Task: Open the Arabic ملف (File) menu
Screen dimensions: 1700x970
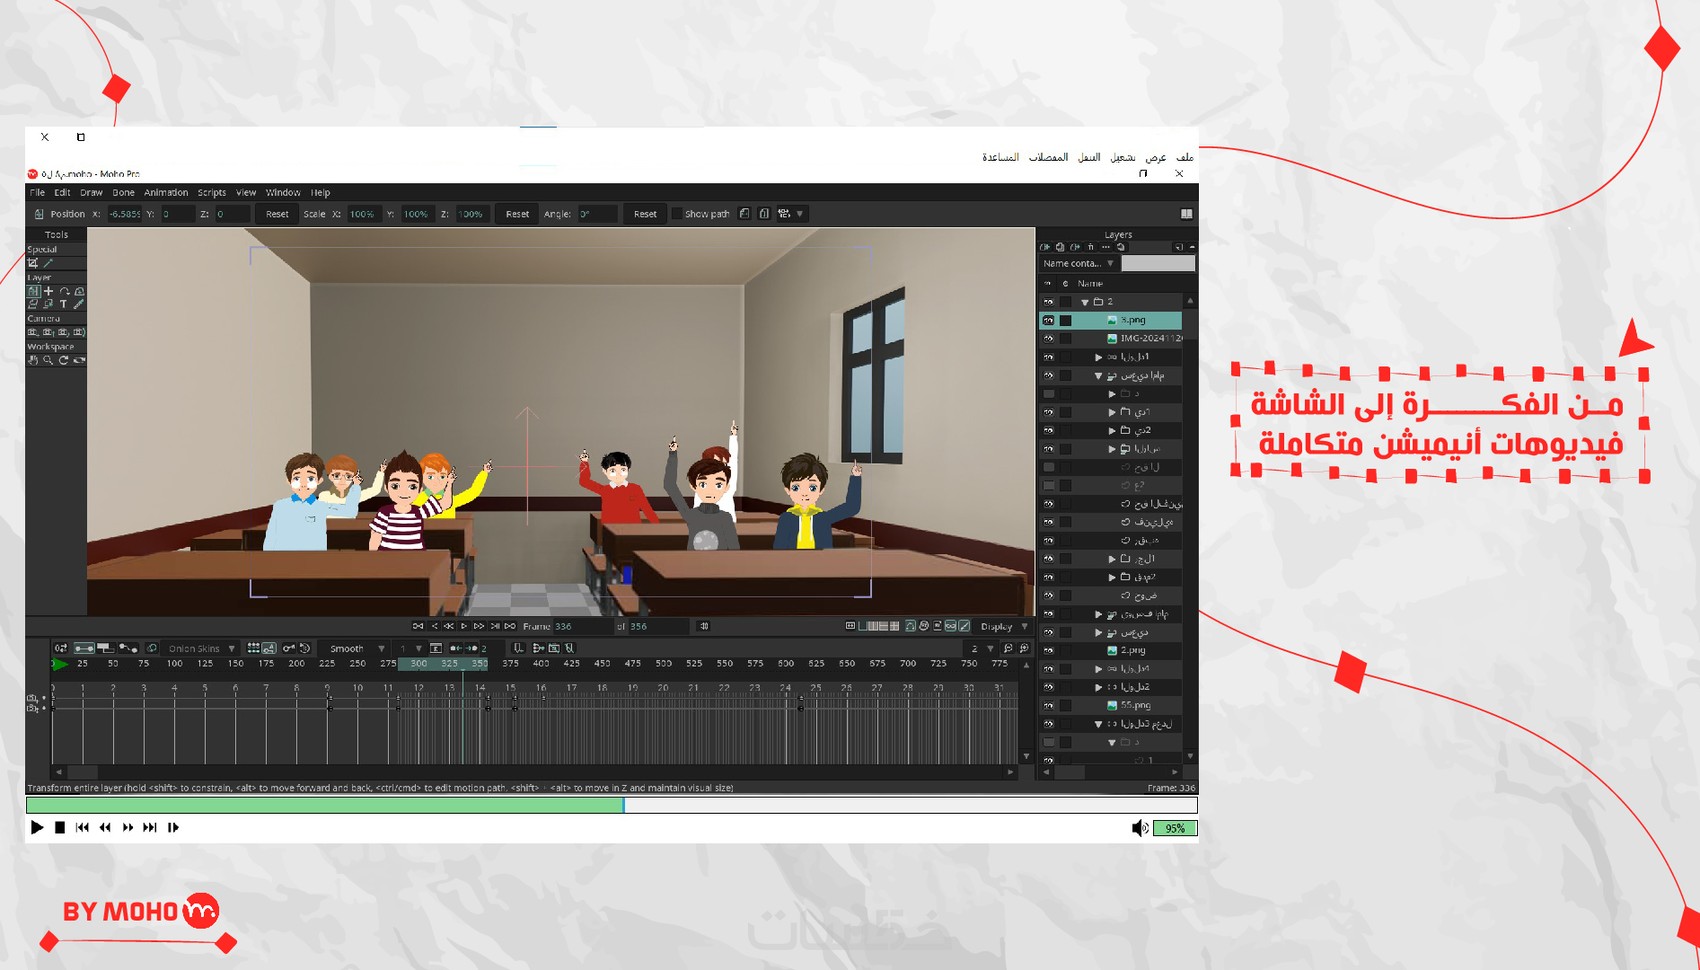Action: pyautogui.click(x=1185, y=157)
